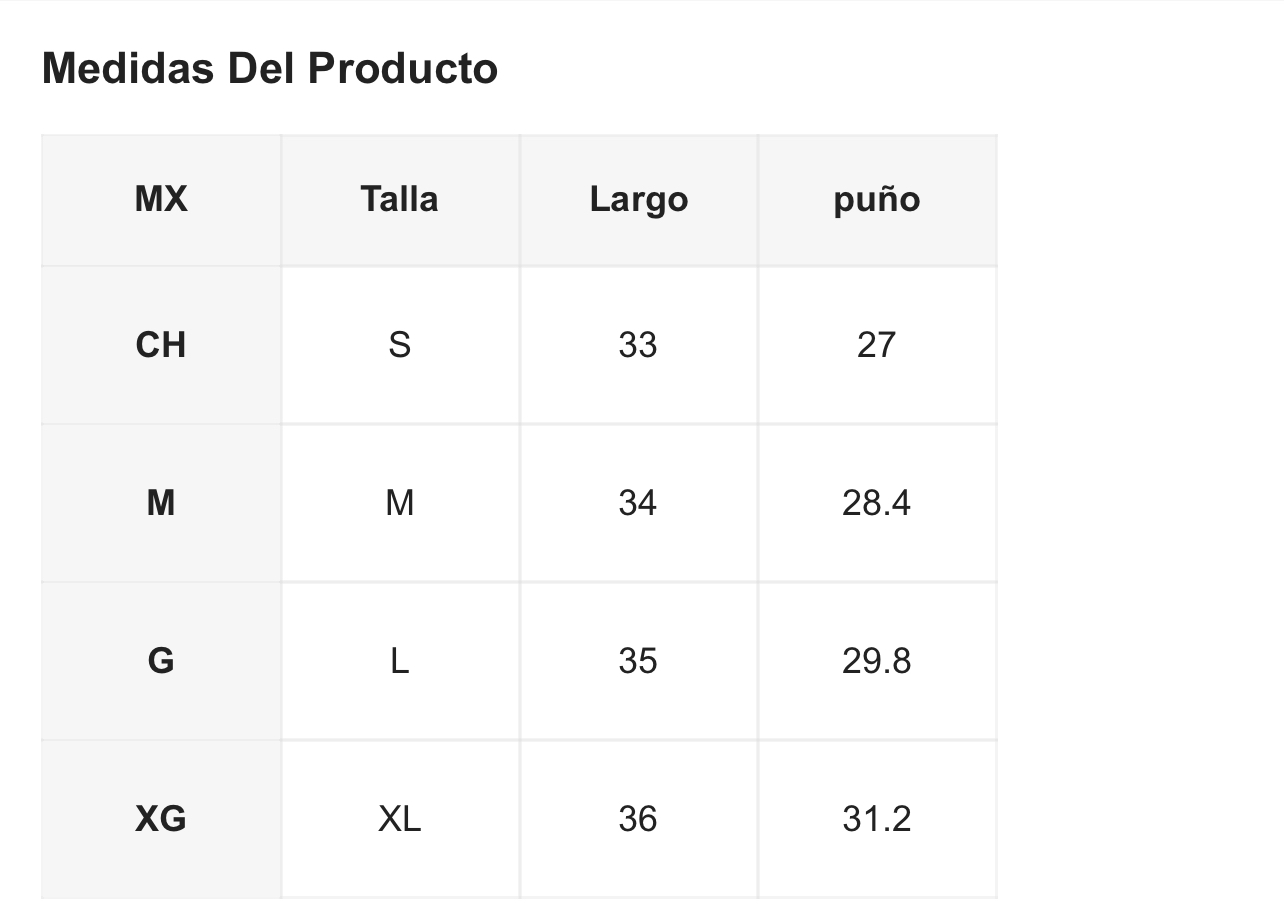Select the Largo value 35
Image resolution: width=1284 pixels, height=912 pixels.
pyautogui.click(x=638, y=661)
